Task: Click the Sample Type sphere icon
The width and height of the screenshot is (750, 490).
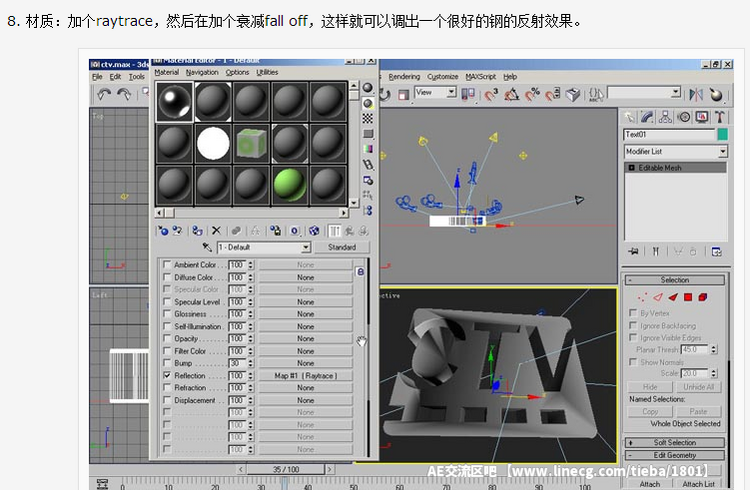Action: click(x=367, y=88)
